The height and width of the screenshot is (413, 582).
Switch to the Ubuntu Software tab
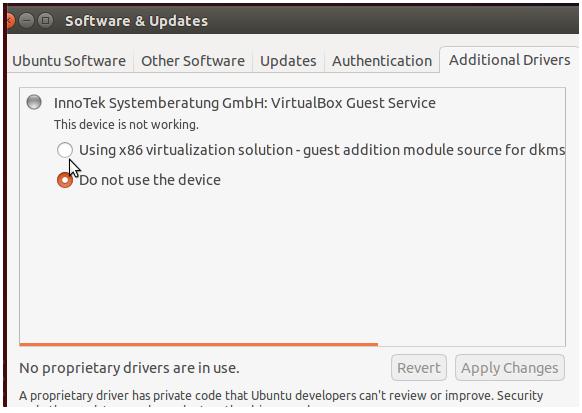click(69, 61)
